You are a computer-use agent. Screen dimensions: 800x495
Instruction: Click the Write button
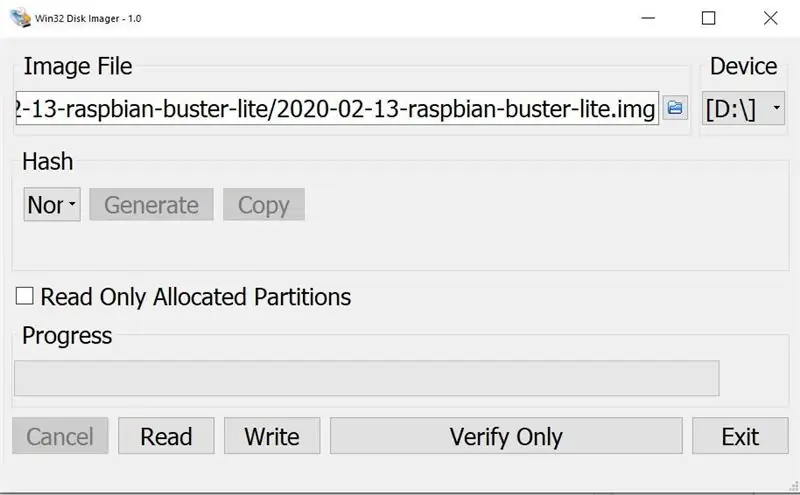point(272,436)
